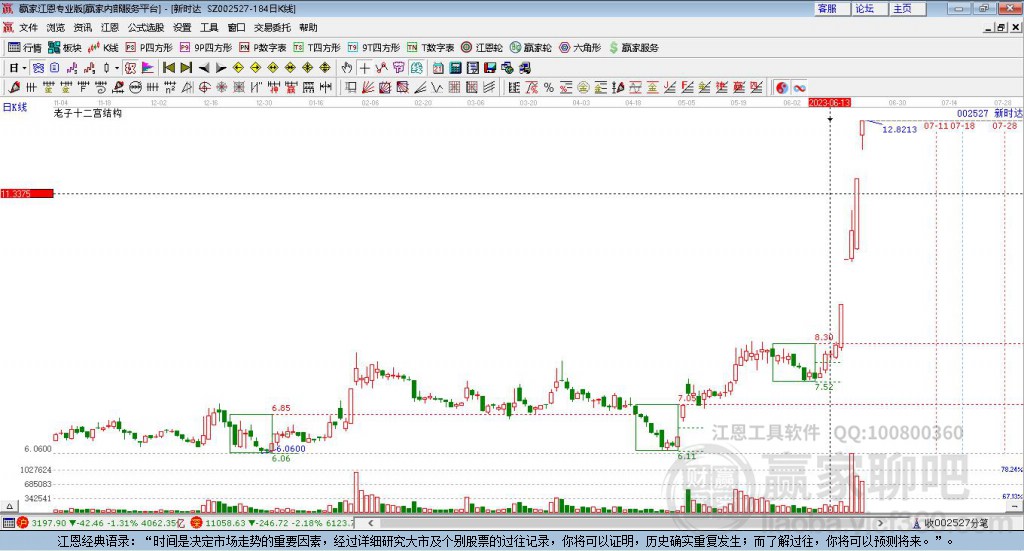The image size is (1024, 551).
Task: Expand the 日 period dropdown arrow
Action: (25, 68)
